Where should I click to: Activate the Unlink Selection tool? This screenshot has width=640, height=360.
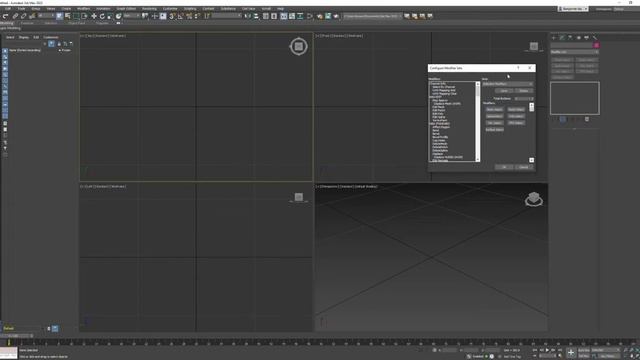tap(23, 16)
